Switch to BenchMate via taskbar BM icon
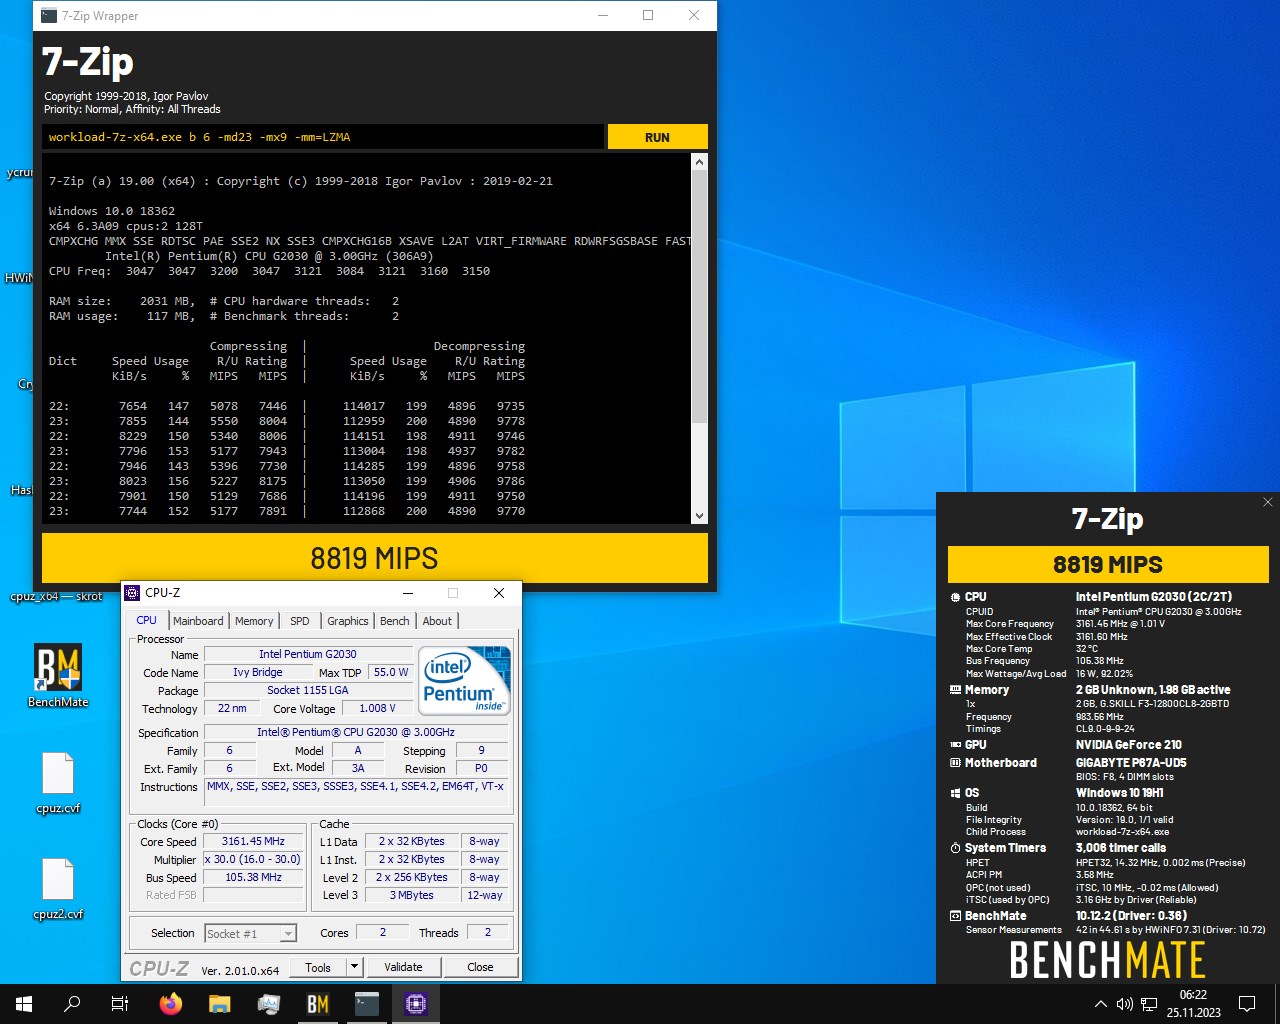This screenshot has width=1280, height=1024. point(318,1004)
